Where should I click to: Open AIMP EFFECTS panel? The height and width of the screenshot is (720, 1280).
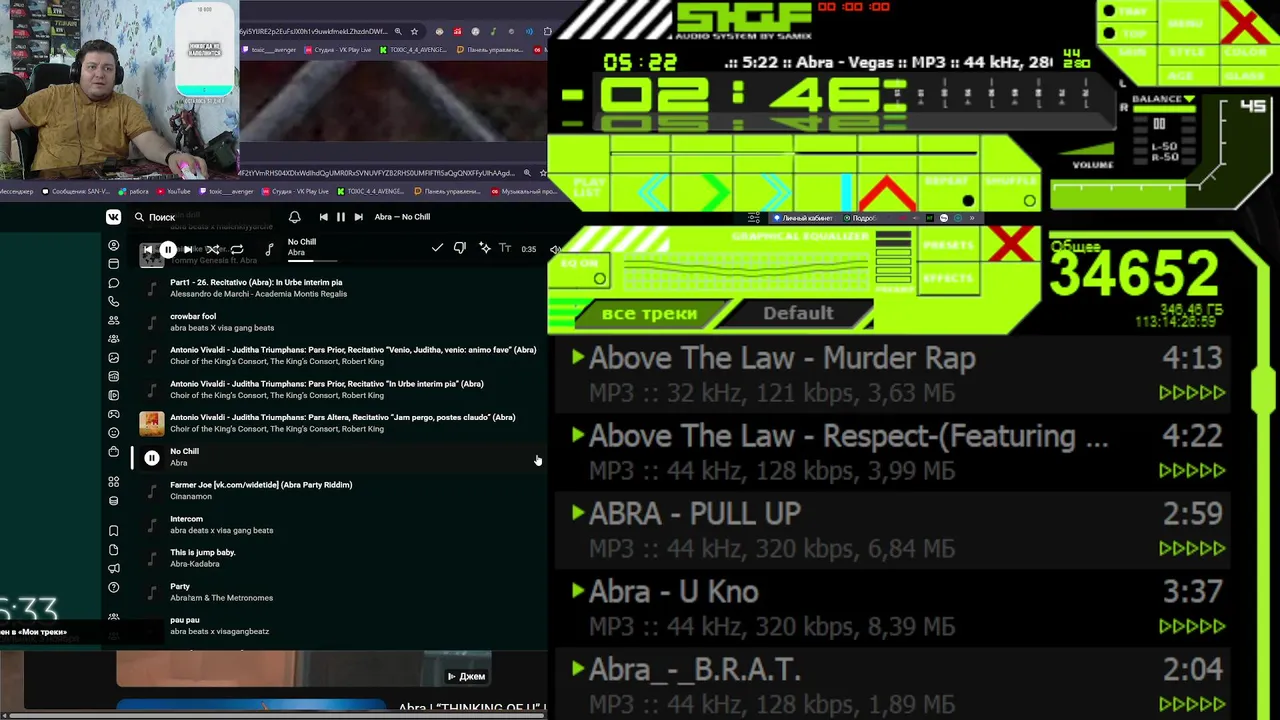(949, 278)
